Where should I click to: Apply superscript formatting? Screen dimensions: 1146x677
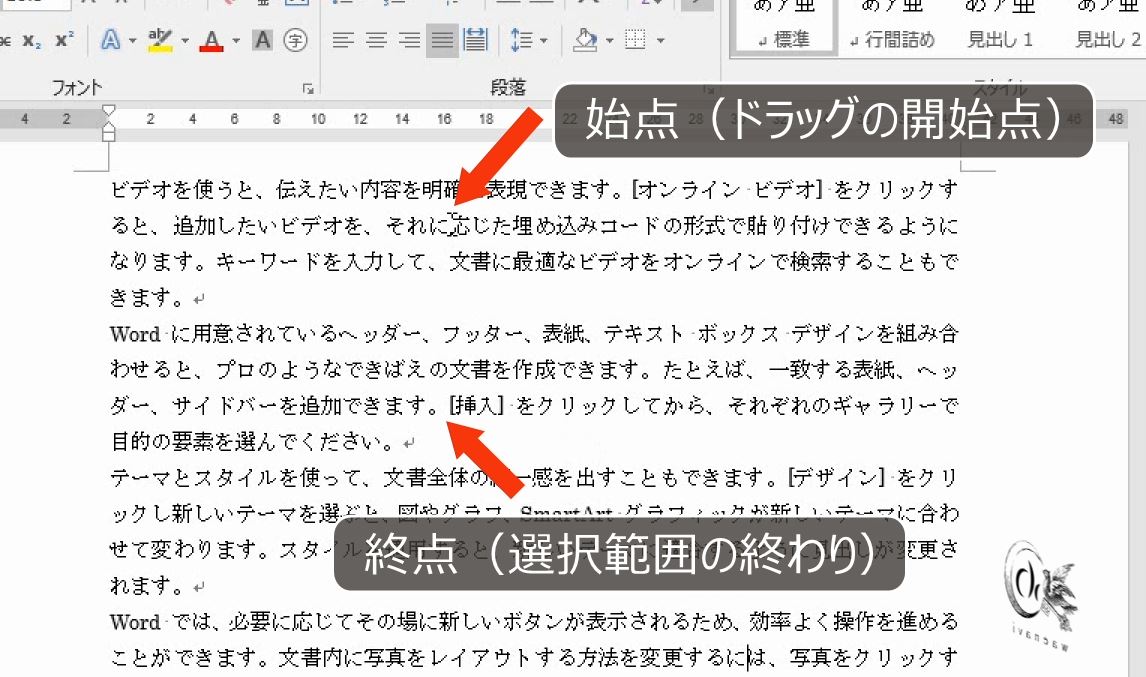pos(64,40)
